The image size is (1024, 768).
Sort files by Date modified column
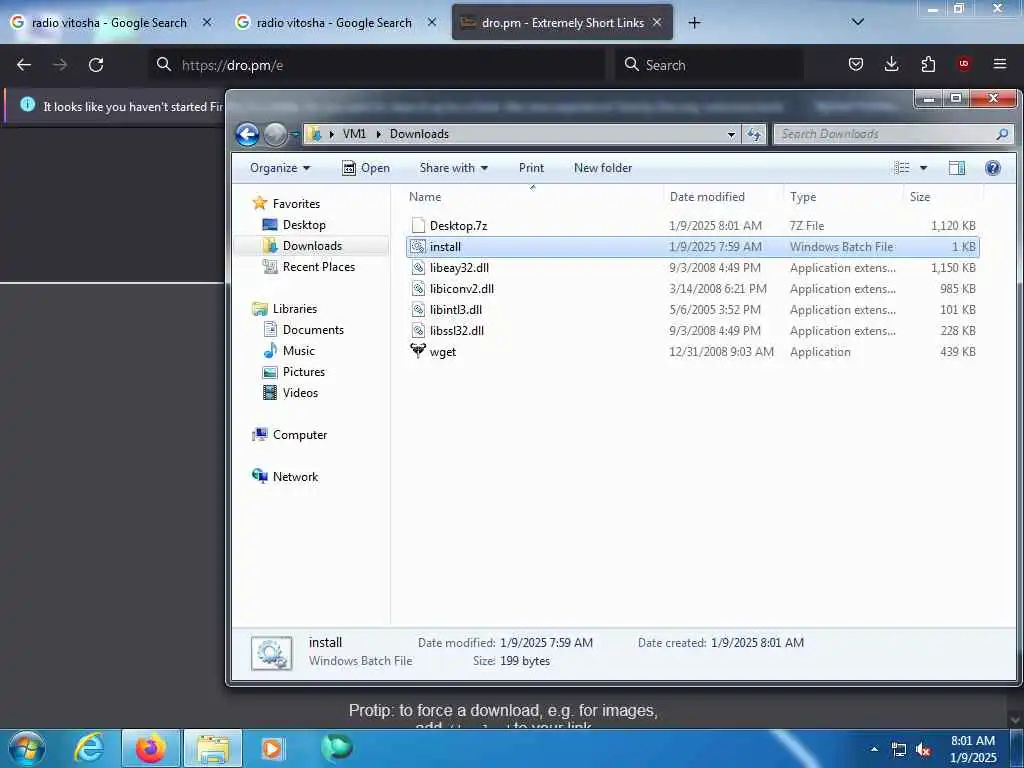pos(723,197)
